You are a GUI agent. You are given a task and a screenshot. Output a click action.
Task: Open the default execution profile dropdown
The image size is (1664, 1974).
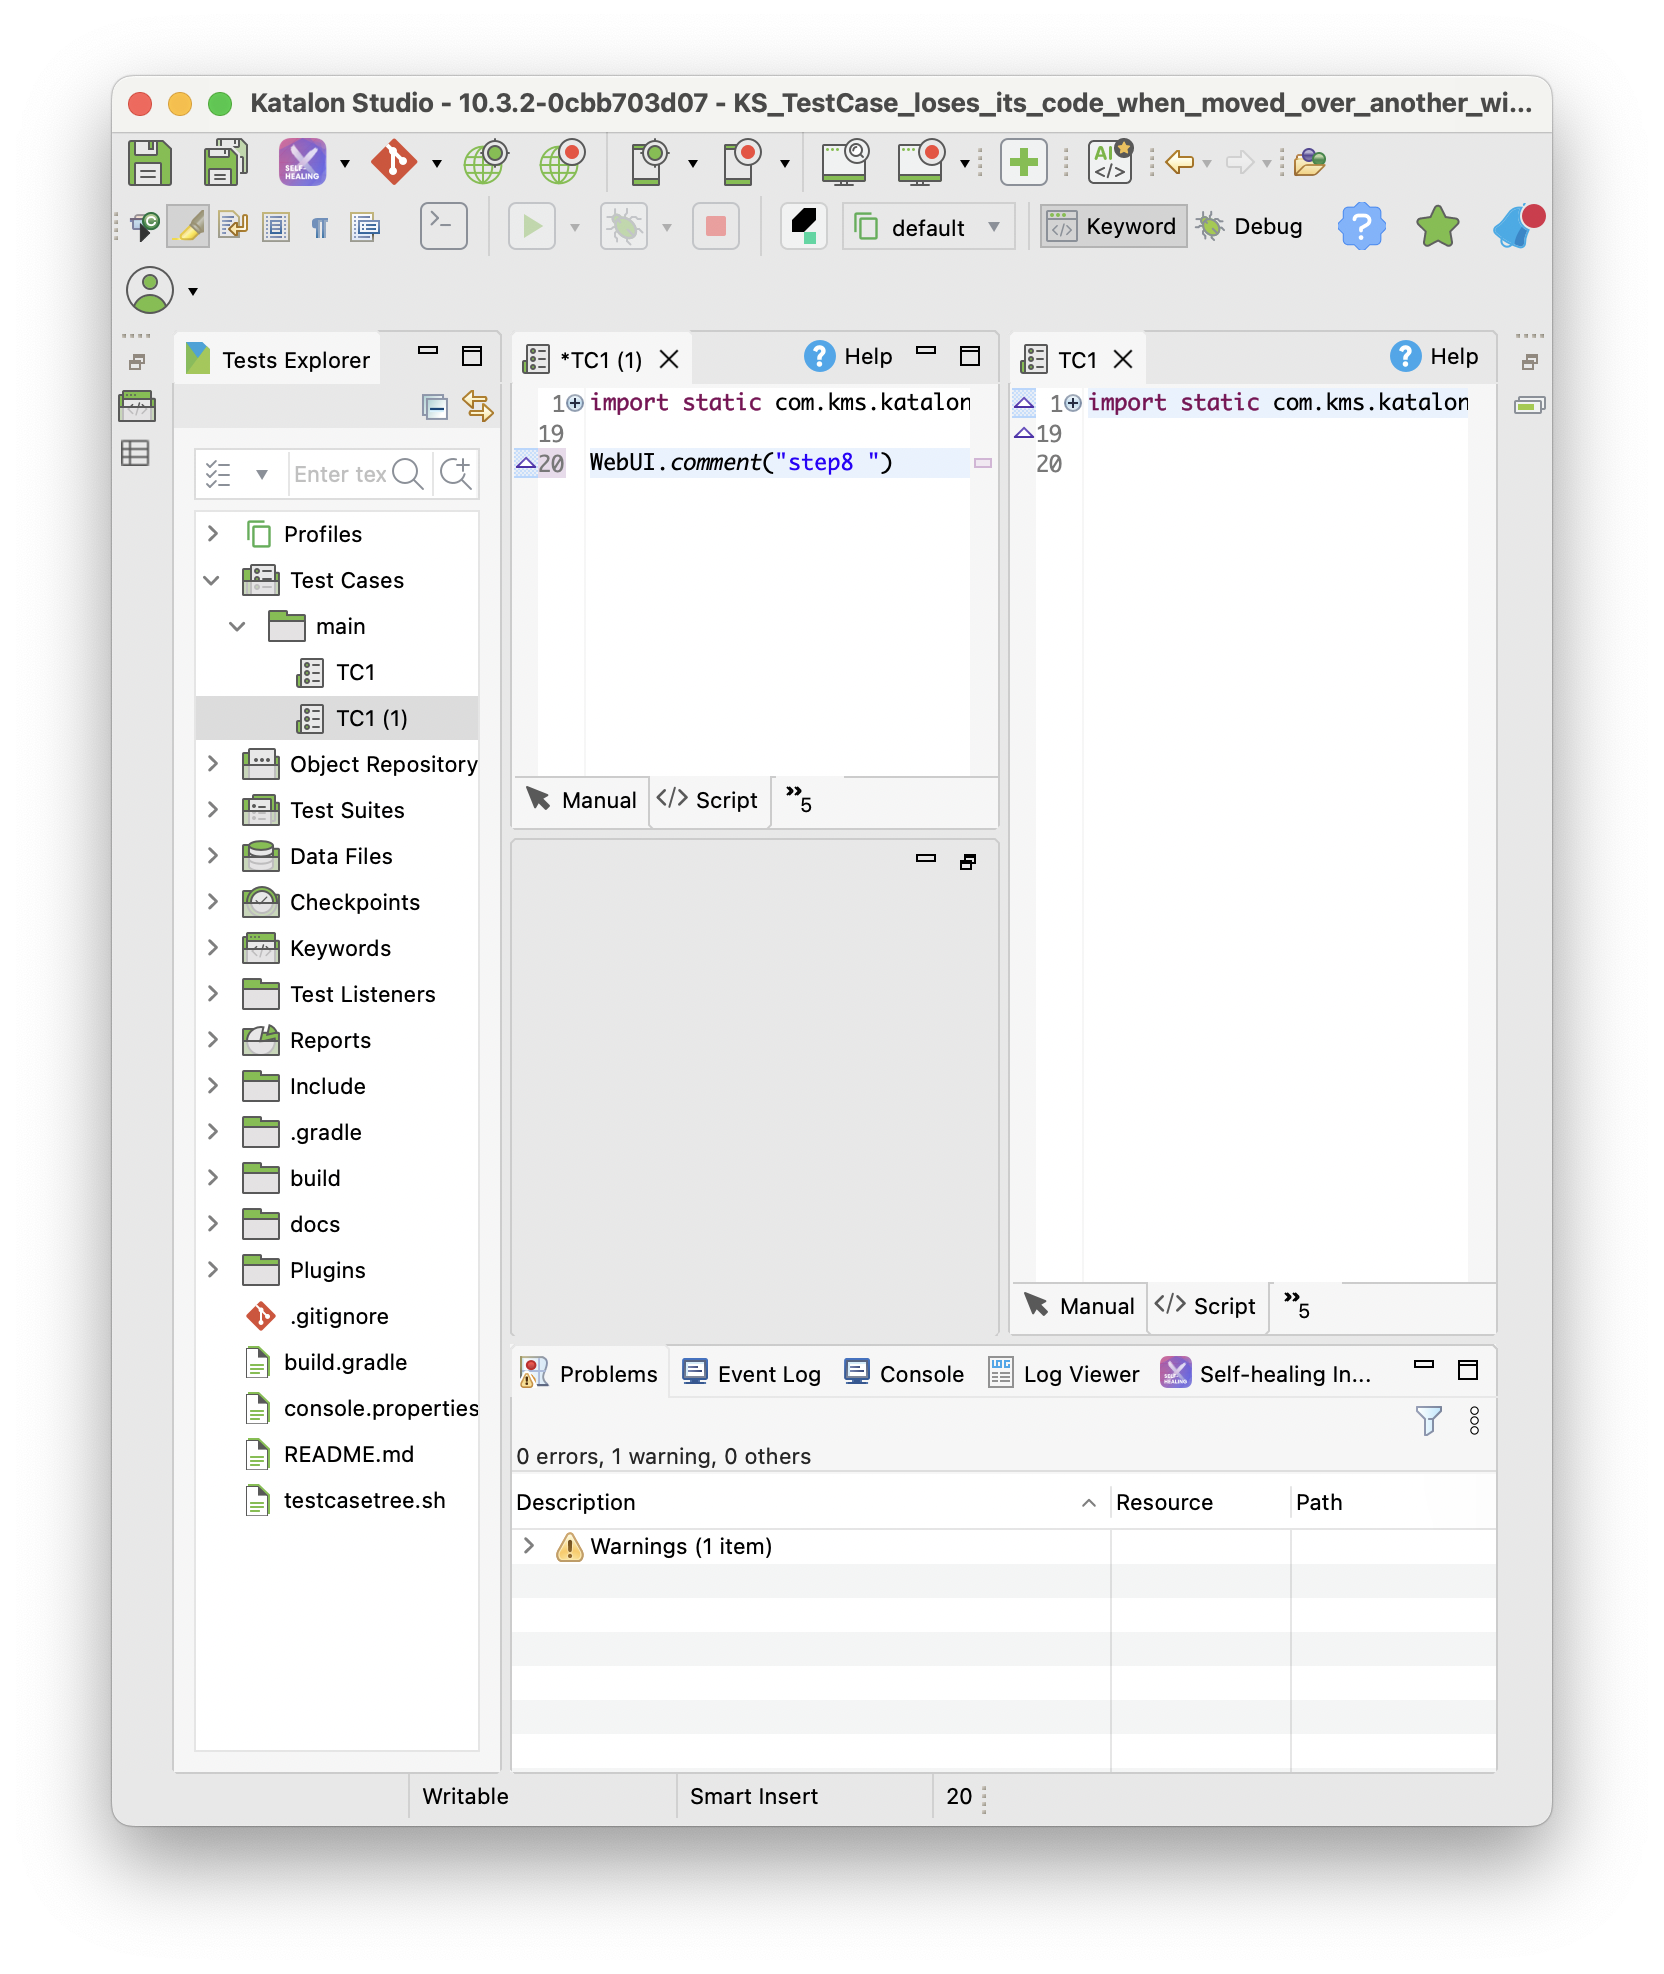tap(928, 227)
